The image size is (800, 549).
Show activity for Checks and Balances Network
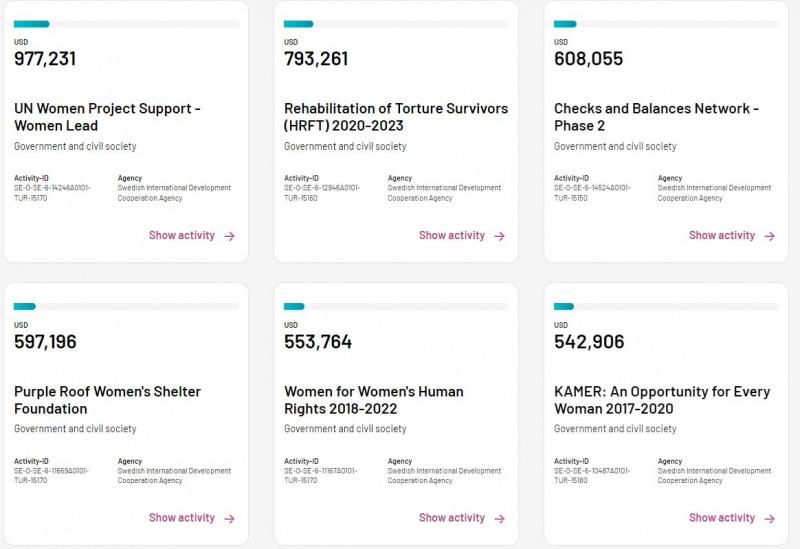tap(722, 236)
